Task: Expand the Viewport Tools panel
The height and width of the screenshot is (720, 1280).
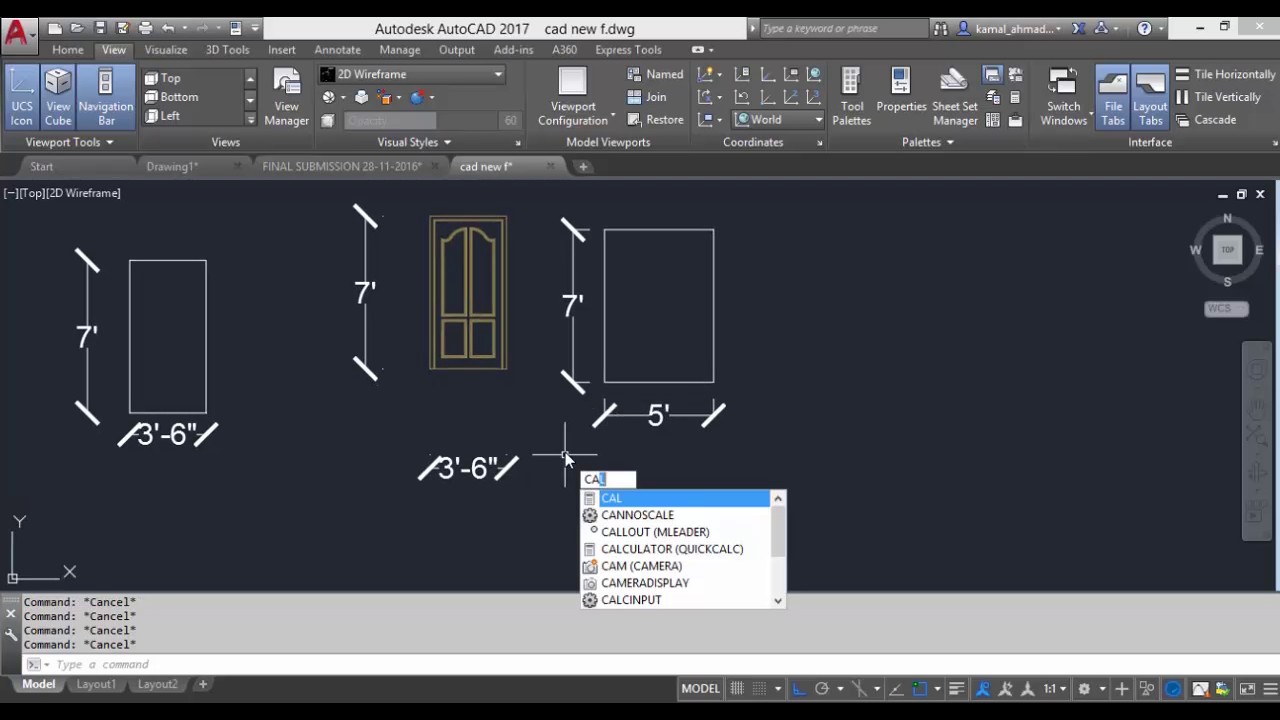Action: pos(69,142)
